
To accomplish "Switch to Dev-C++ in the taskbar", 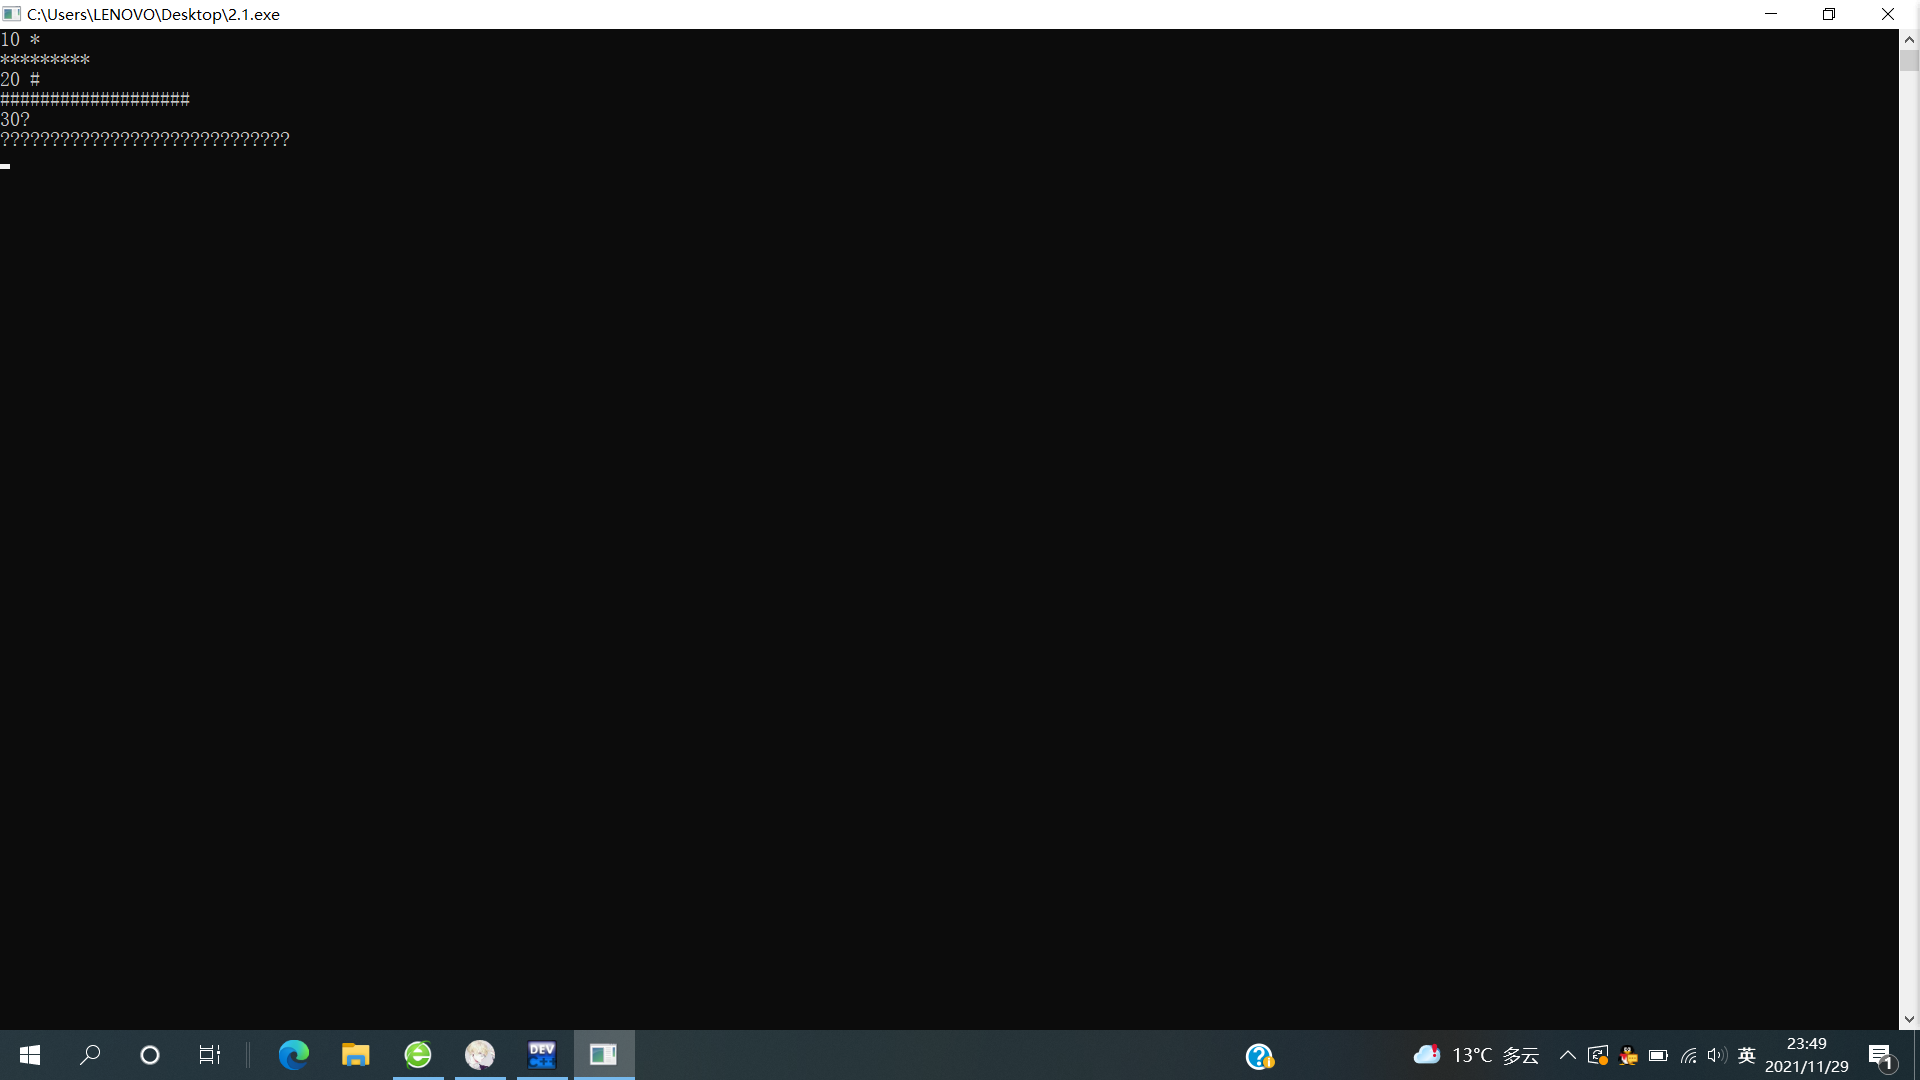I will 542,1055.
